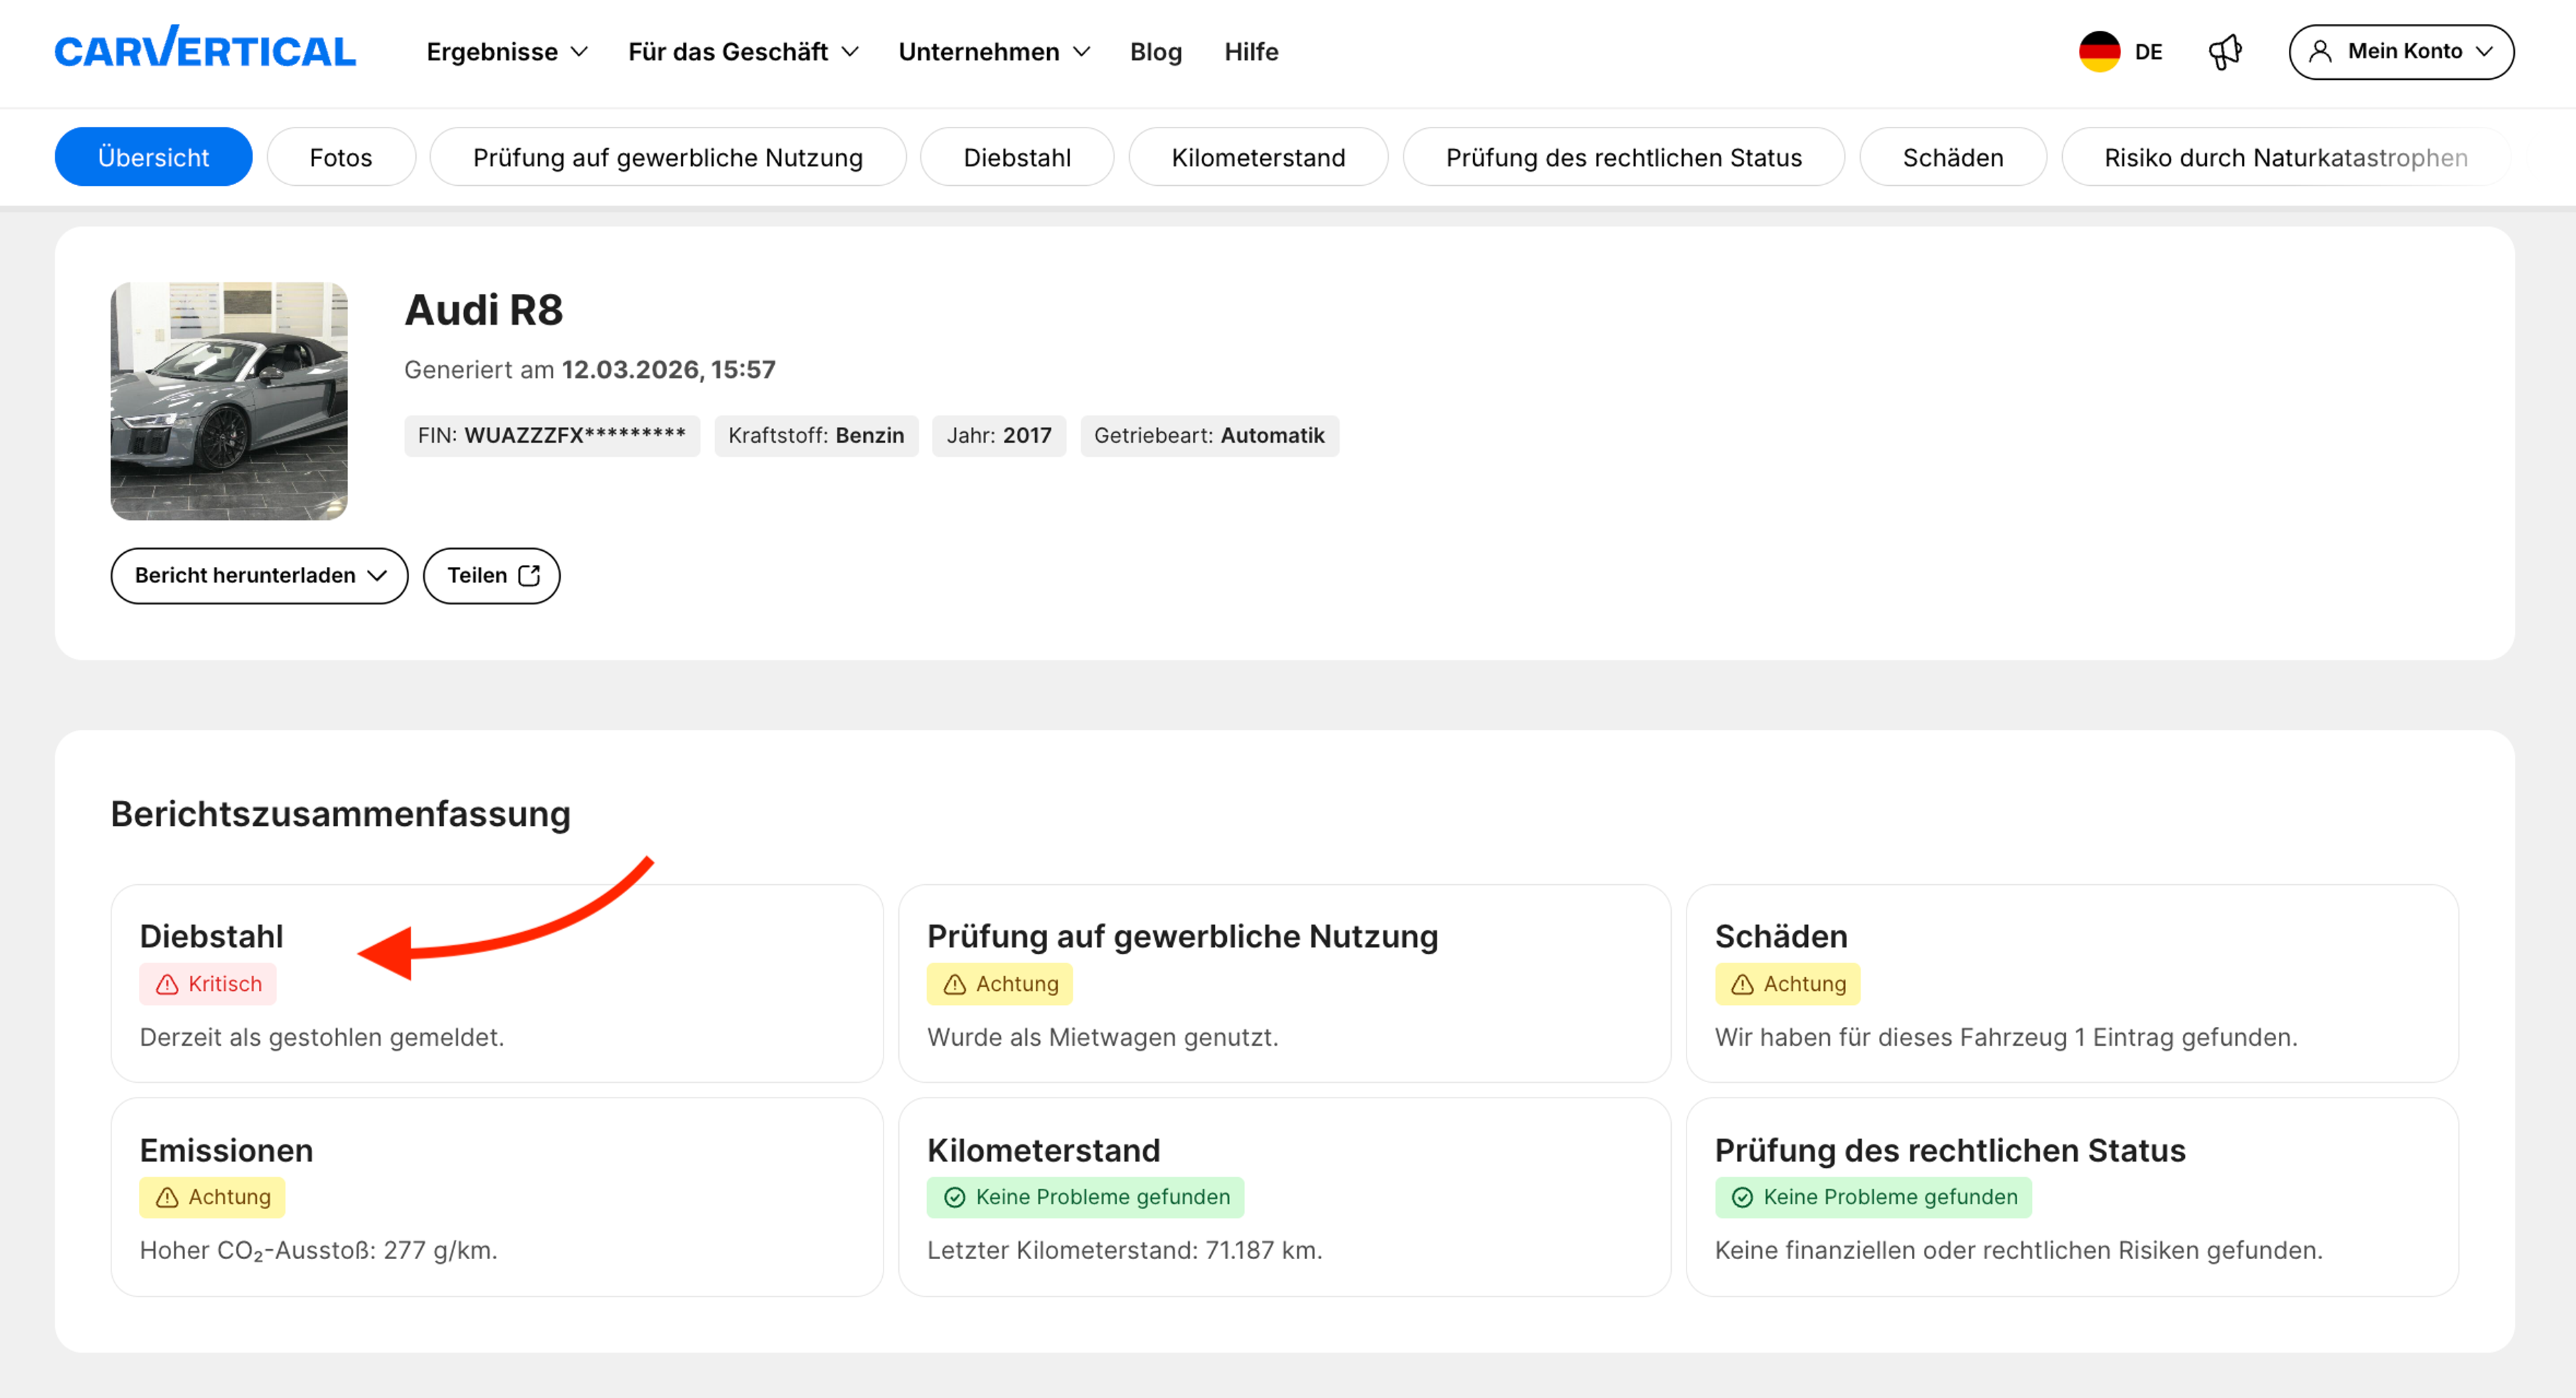Image resolution: width=2576 pixels, height=1398 pixels.
Task: Click 'Derzeit als gestohlen gemeldet.' text
Action: click(322, 1037)
